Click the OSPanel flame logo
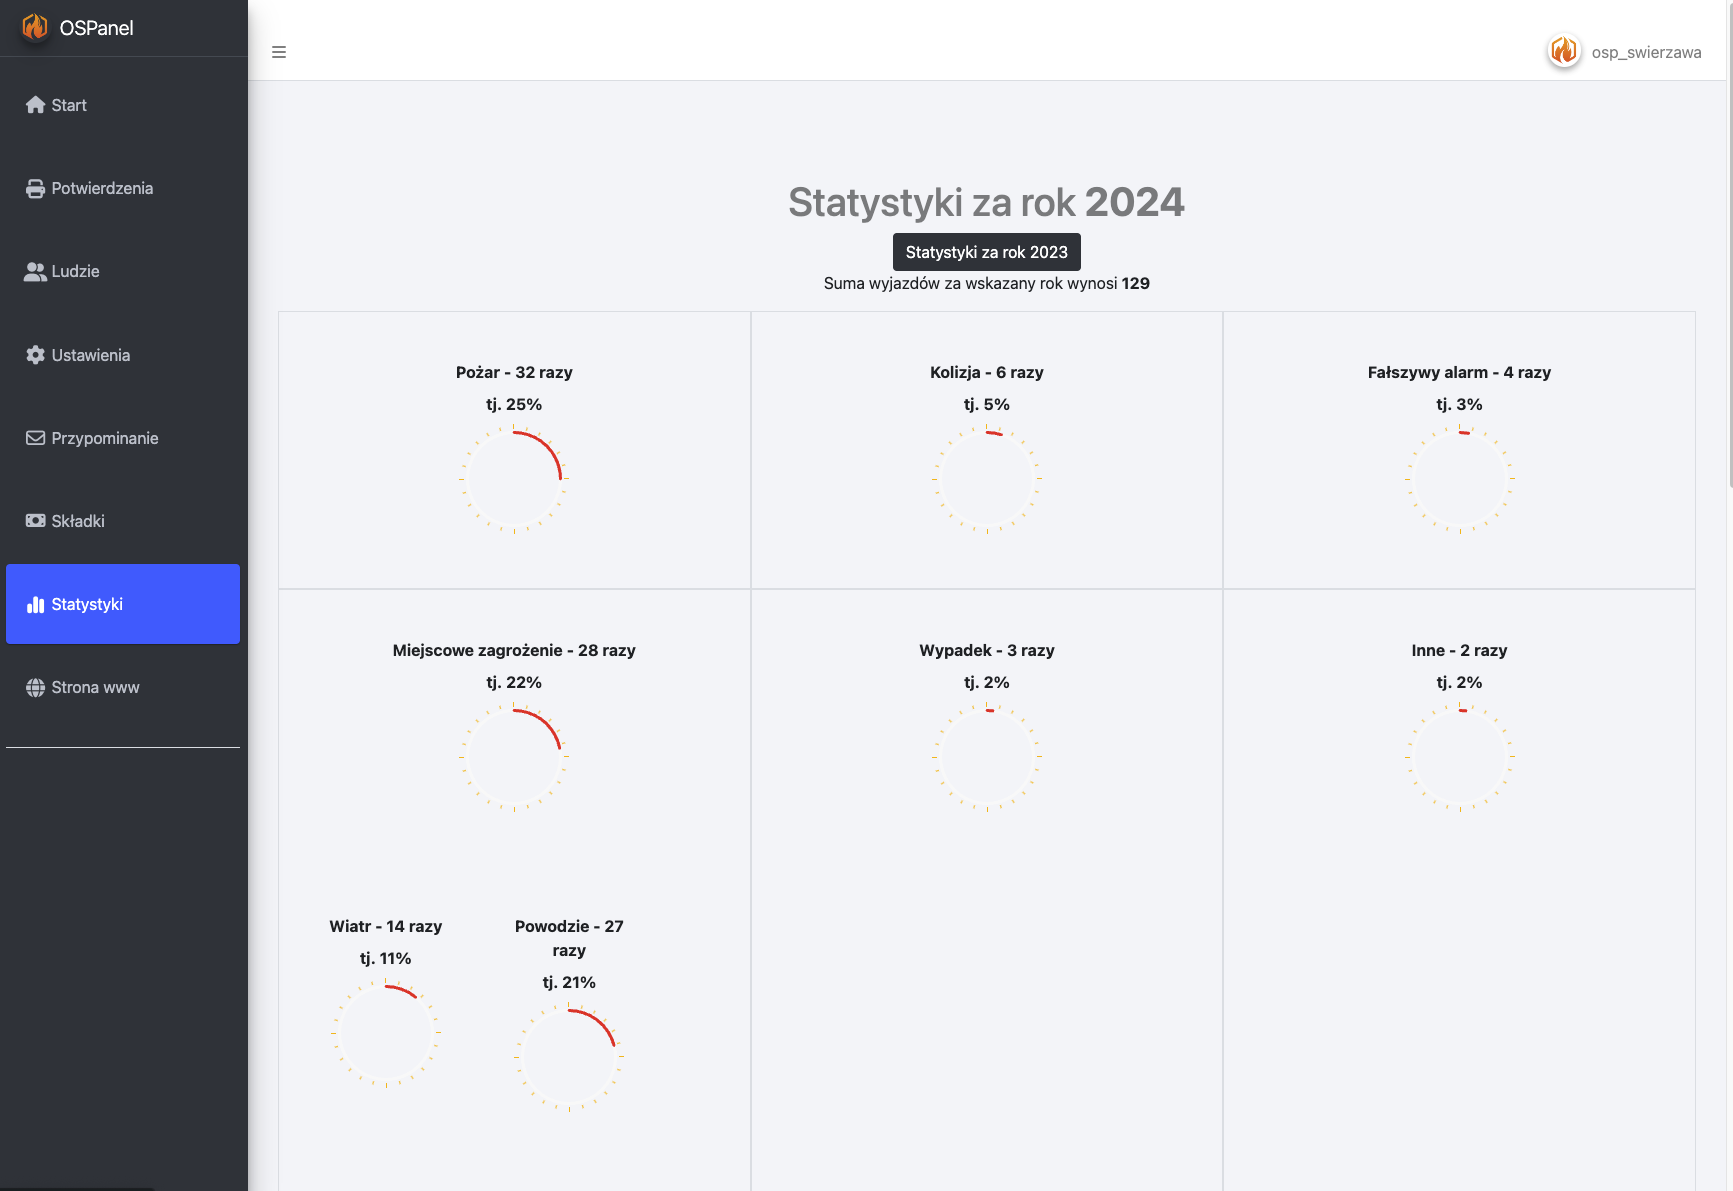The image size is (1733, 1191). point(35,27)
